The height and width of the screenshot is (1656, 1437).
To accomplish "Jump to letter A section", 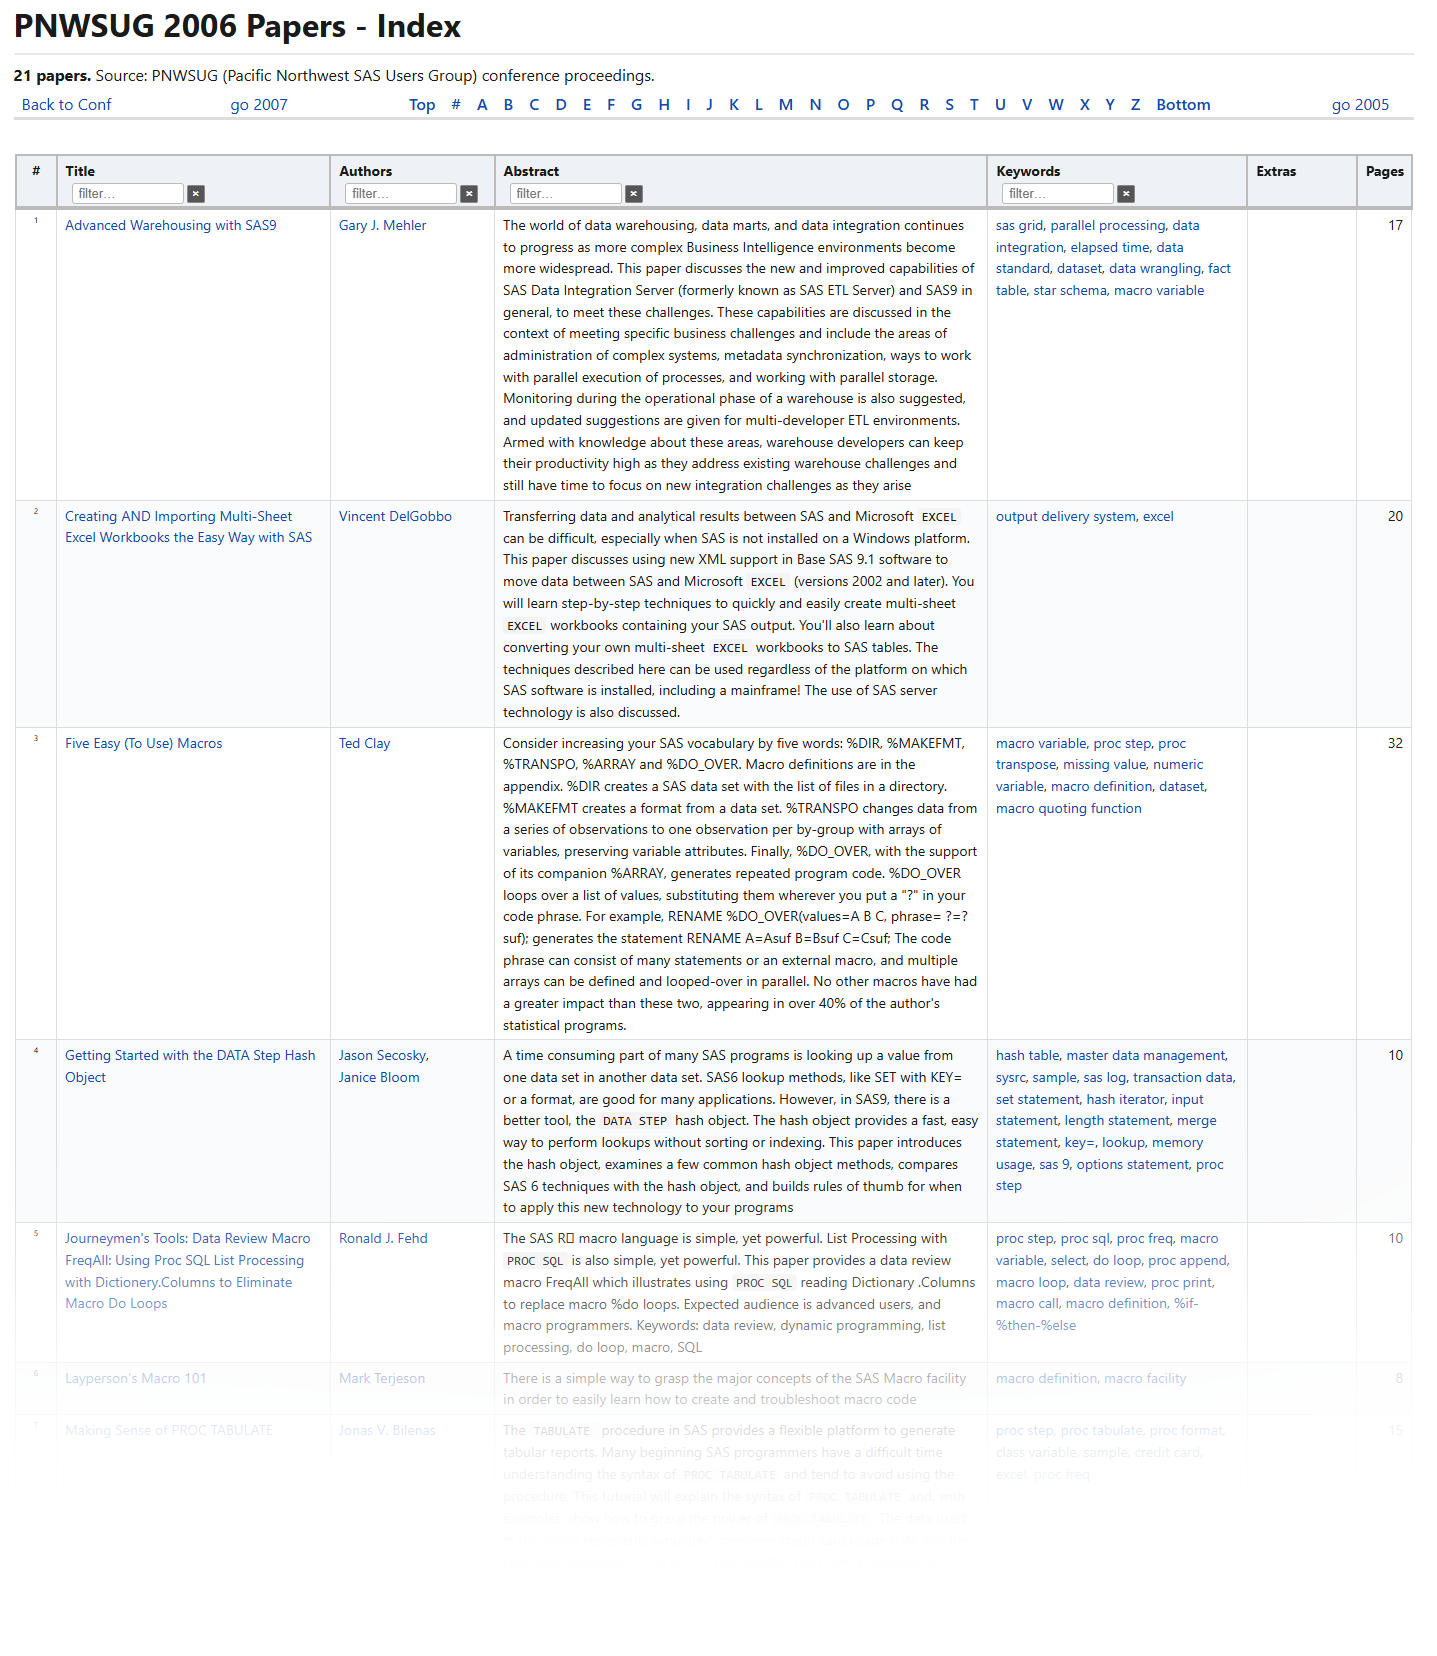I will pos(482,105).
